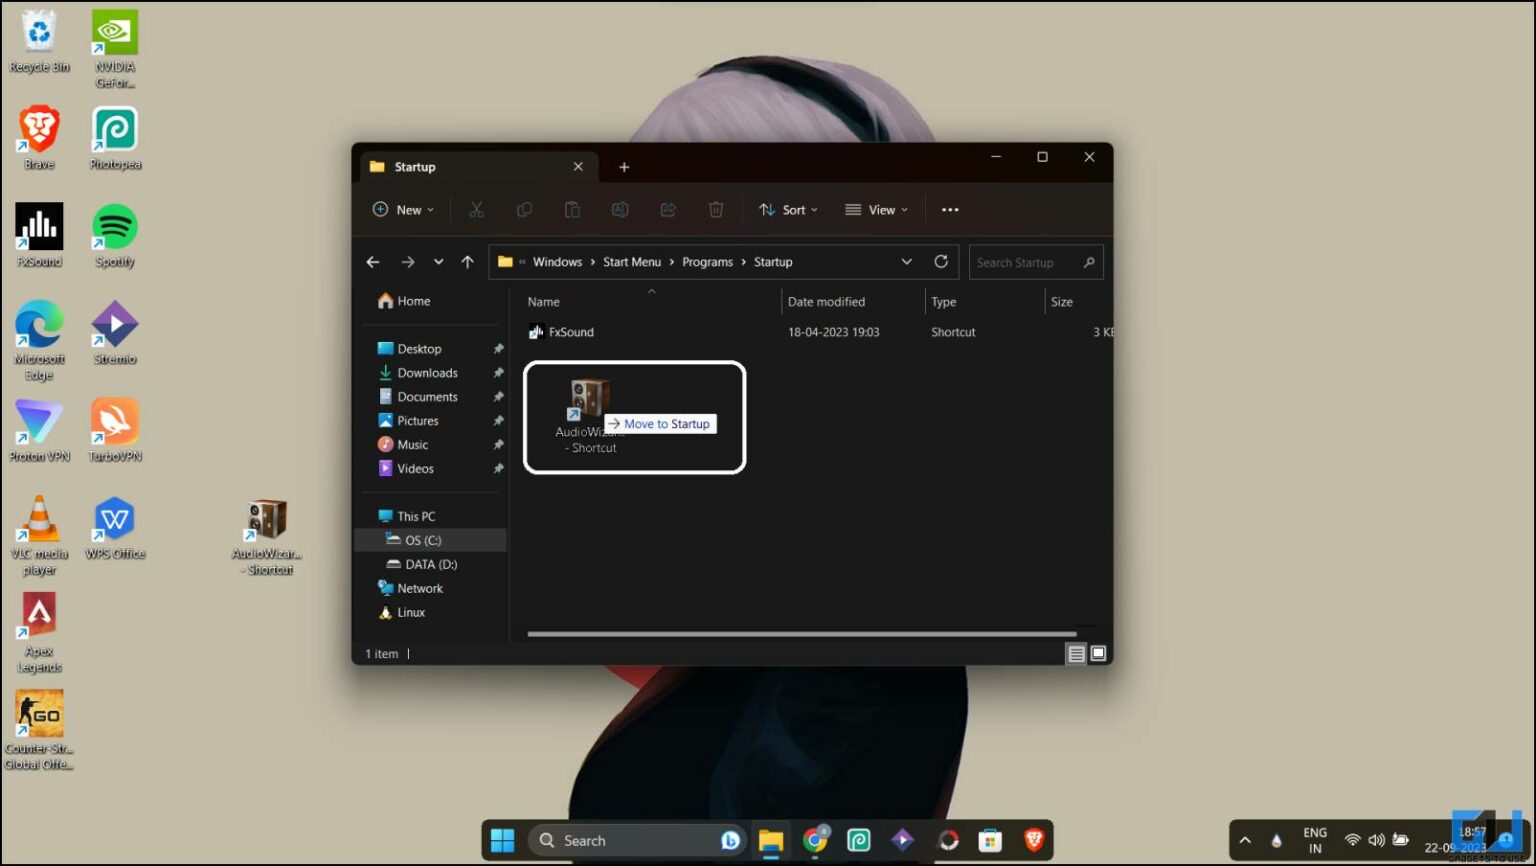Image resolution: width=1536 pixels, height=866 pixels.
Task: Open File Explorer from the taskbar
Action: pos(771,840)
